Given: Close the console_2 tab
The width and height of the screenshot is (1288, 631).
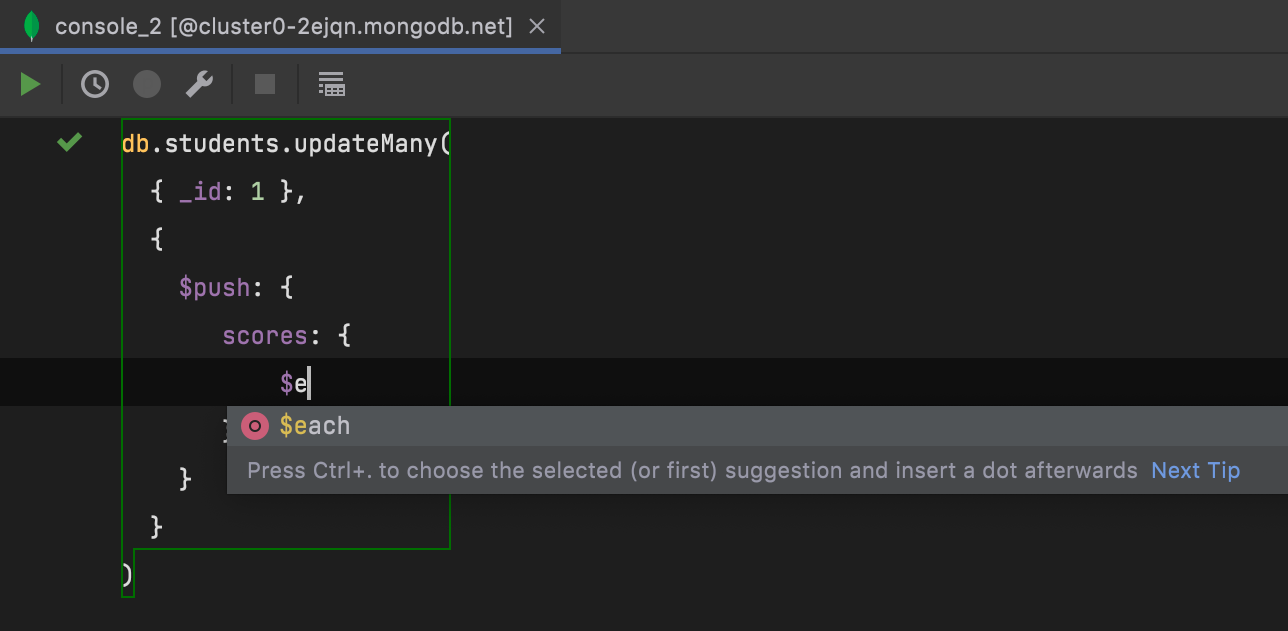Looking at the screenshot, I should point(537,27).
